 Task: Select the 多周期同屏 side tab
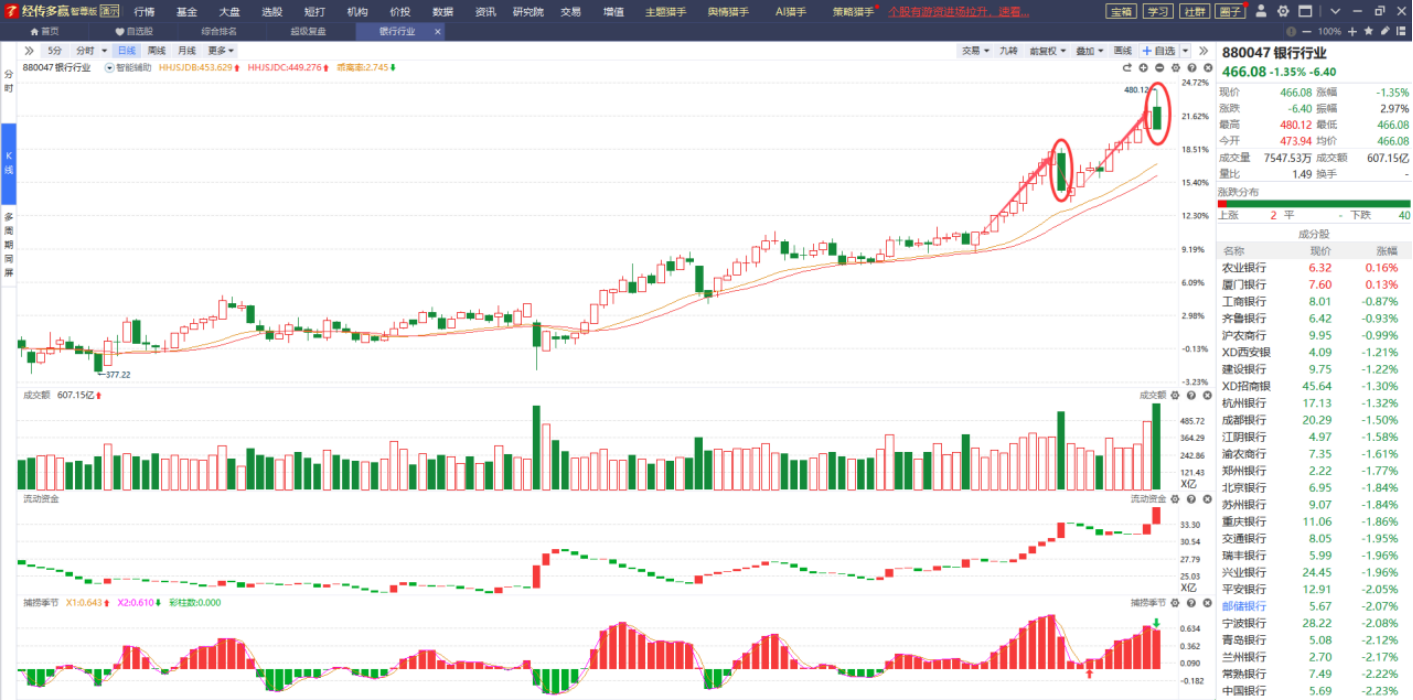tap(9, 244)
